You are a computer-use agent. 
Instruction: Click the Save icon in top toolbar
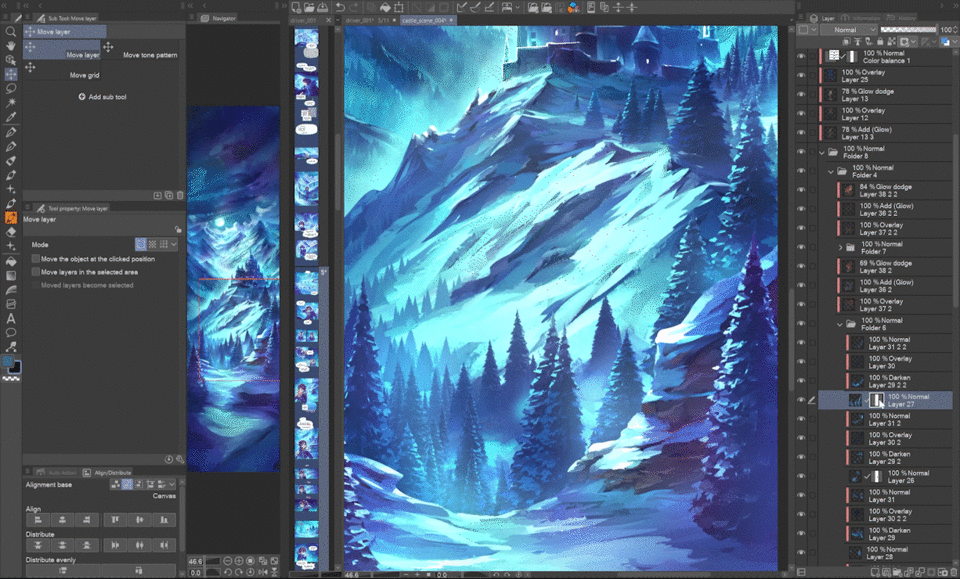(322, 7)
